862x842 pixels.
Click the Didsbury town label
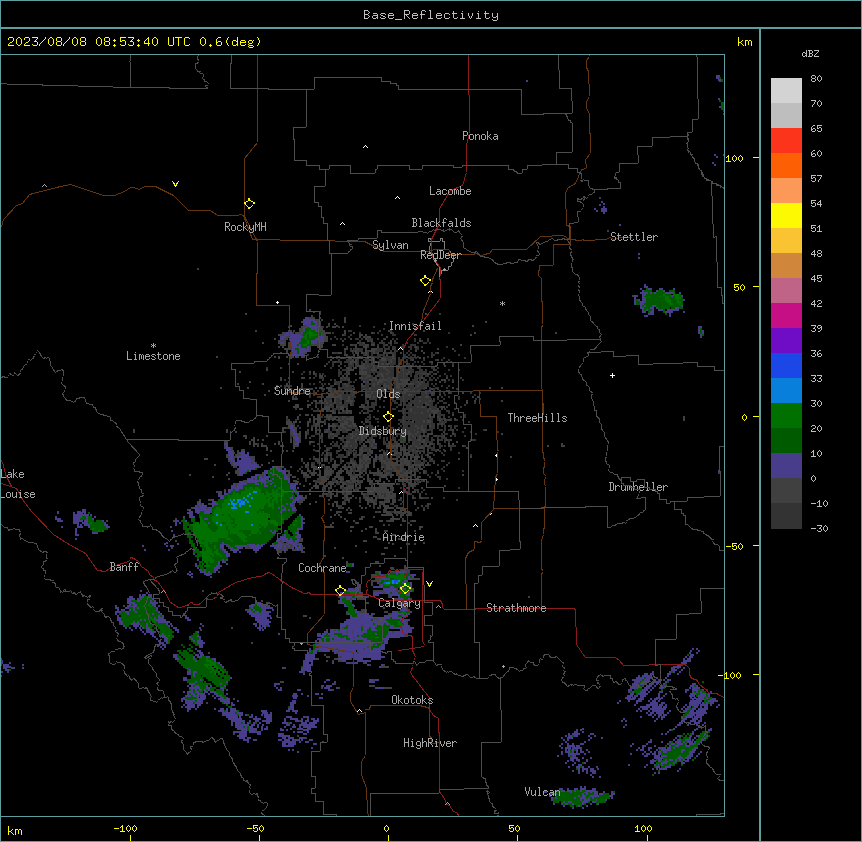(383, 431)
